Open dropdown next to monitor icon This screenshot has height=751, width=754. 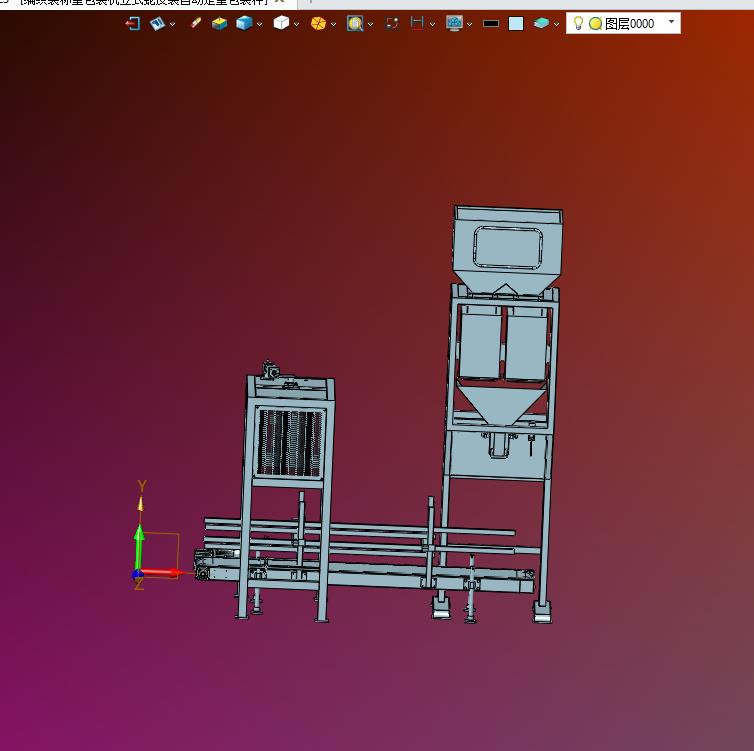pos(469,24)
